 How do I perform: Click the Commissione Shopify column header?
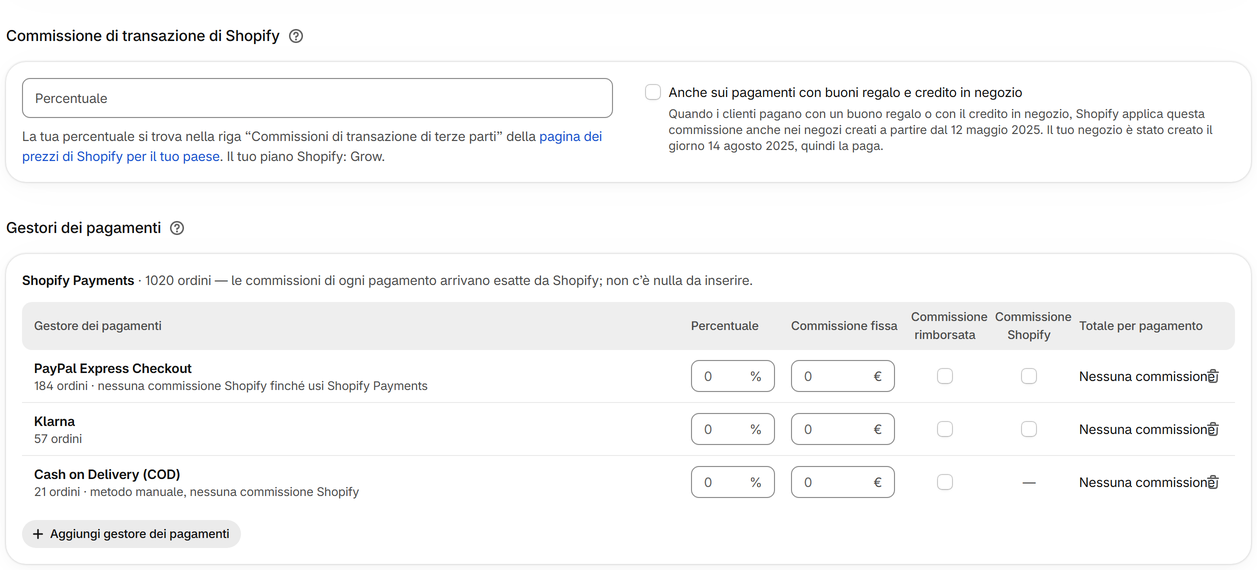pos(1033,326)
